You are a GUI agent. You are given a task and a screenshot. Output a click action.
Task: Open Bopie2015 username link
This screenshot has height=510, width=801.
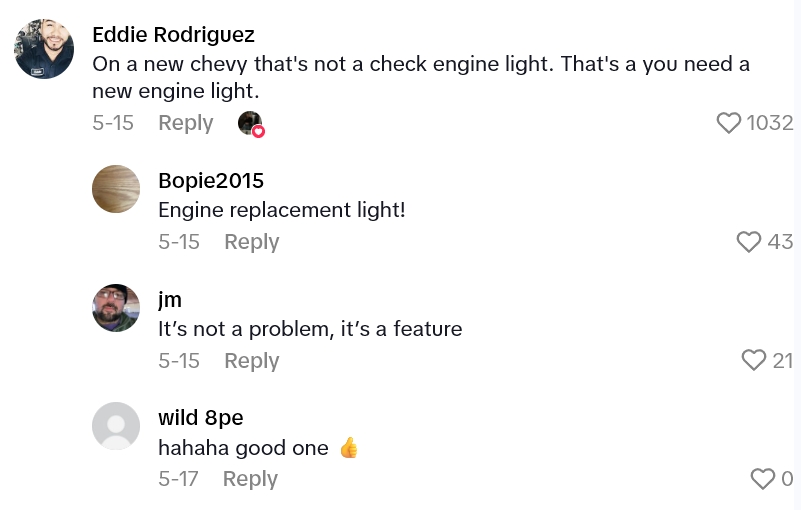pyautogui.click(x=211, y=181)
